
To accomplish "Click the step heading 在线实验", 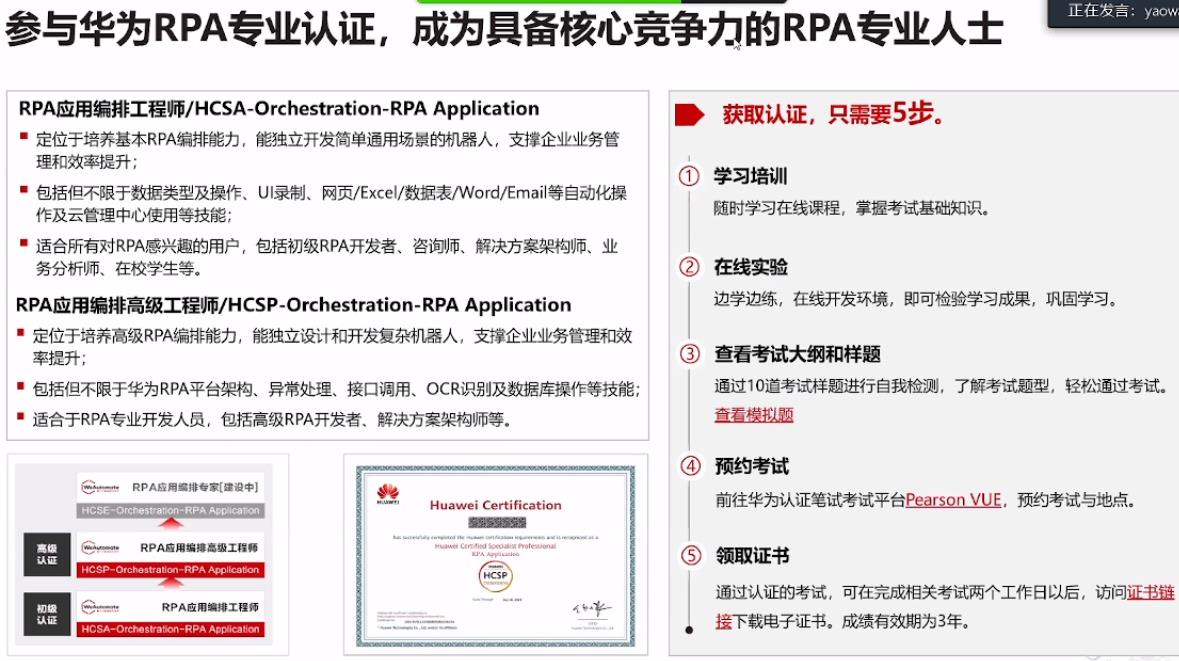I will (x=750, y=267).
